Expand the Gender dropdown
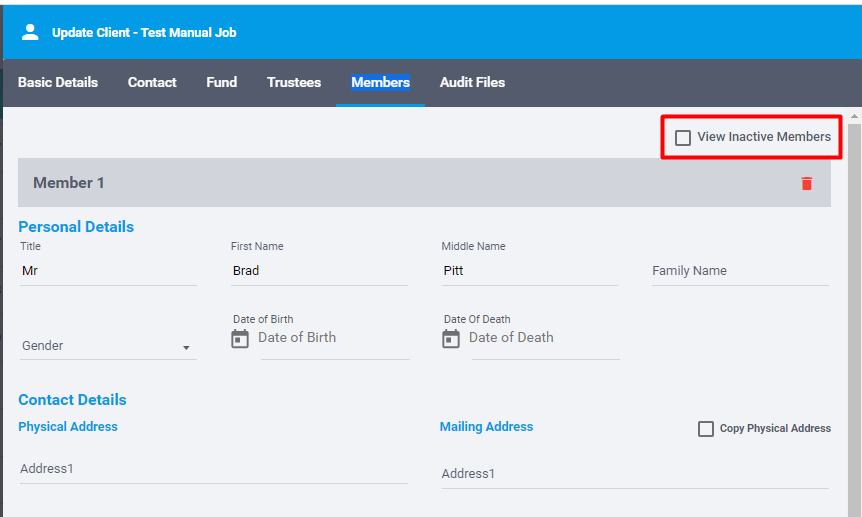This screenshot has height=517, width=862. point(186,347)
